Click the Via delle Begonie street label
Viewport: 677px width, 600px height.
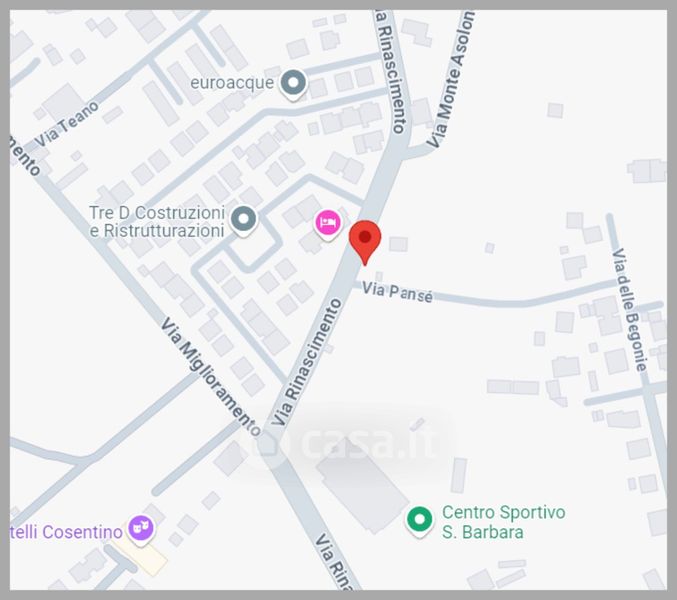630,309
